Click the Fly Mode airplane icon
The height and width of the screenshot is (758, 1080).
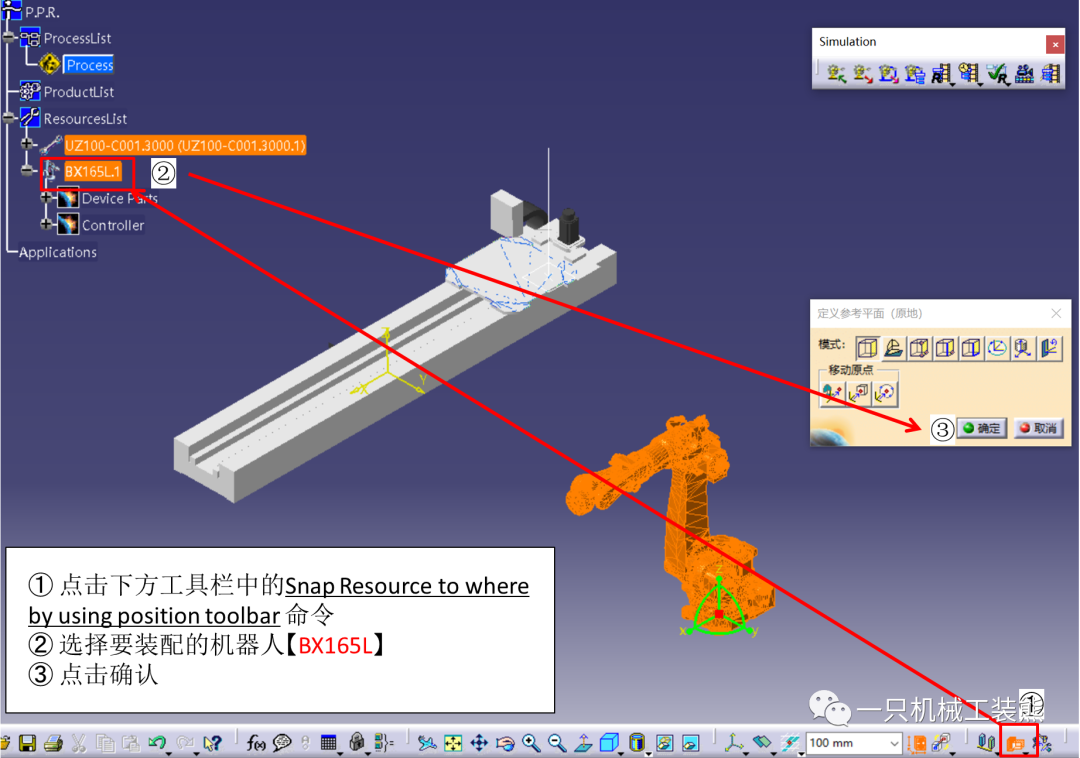pos(427,743)
